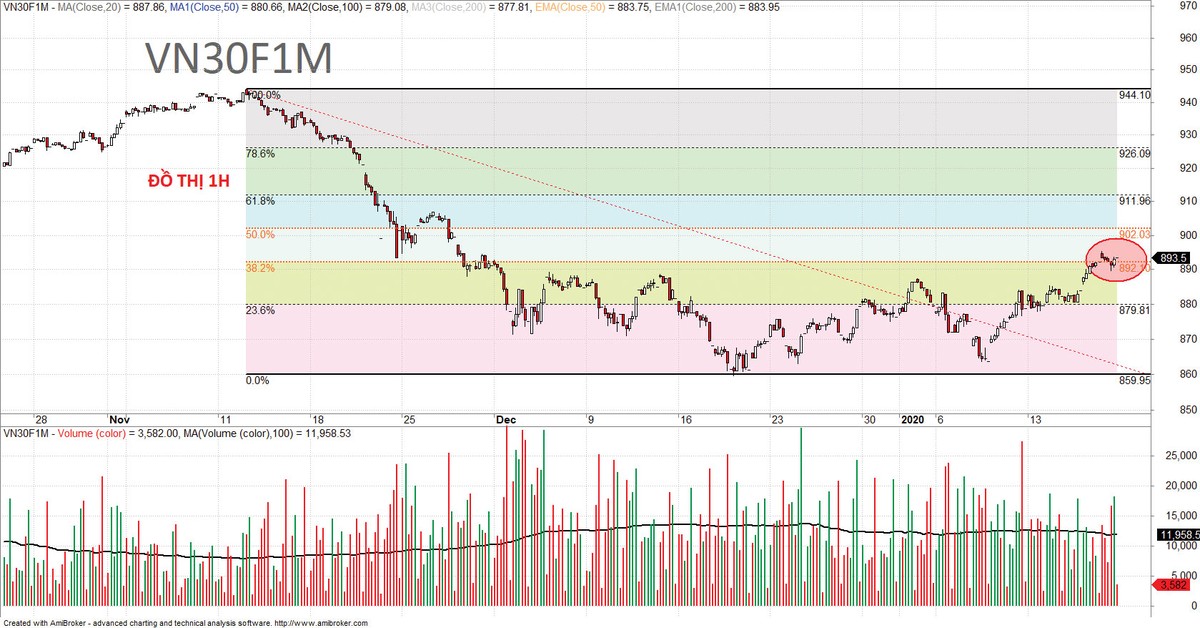The image size is (1200, 628).
Task: Select the Nov marker on date axis
Action: coord(118,420)
